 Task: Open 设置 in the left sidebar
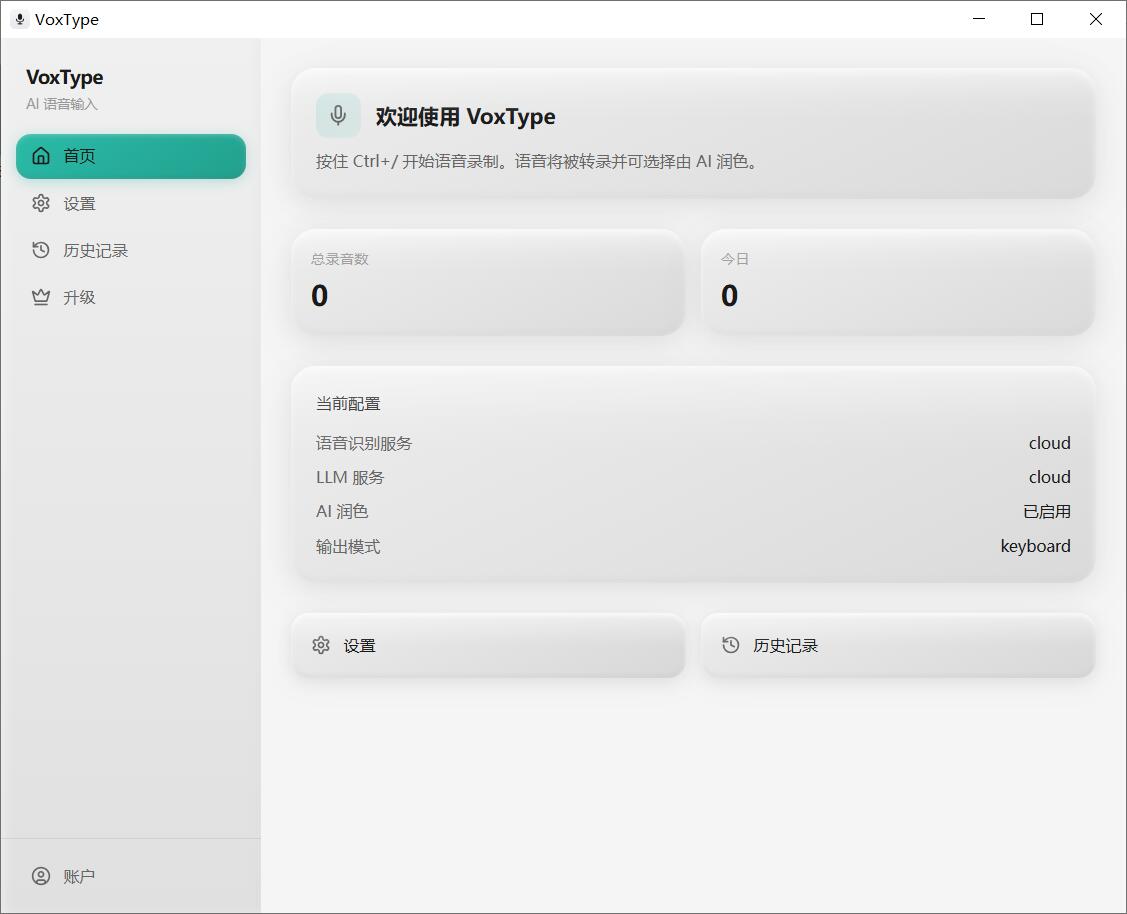pos(131,203)
